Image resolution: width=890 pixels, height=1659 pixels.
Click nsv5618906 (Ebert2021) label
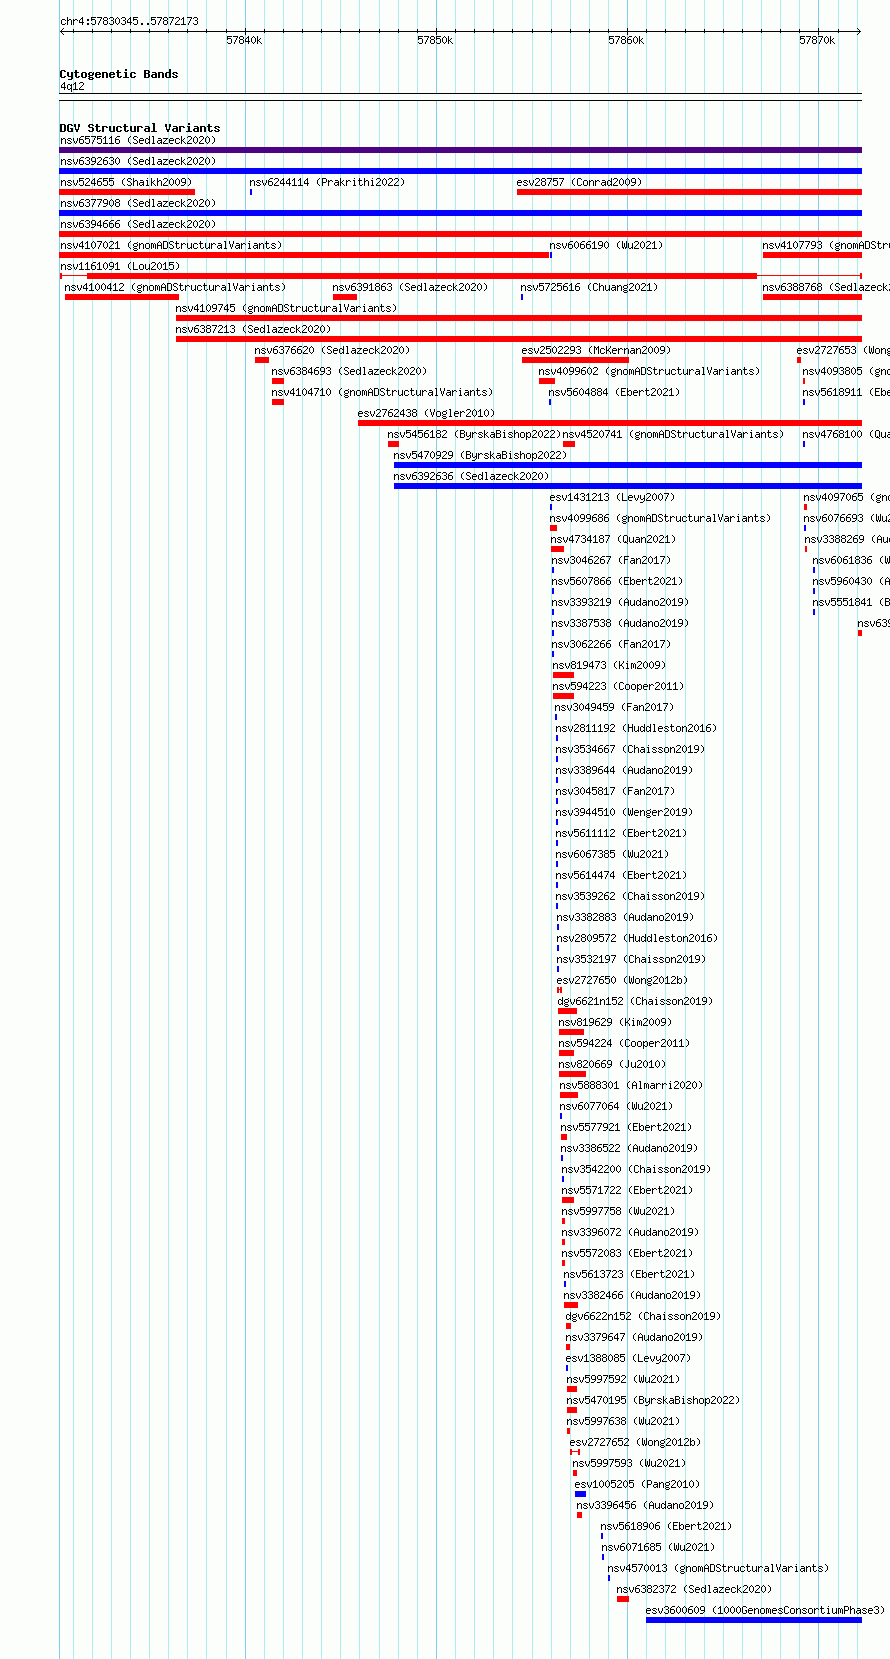point(666,1526)
